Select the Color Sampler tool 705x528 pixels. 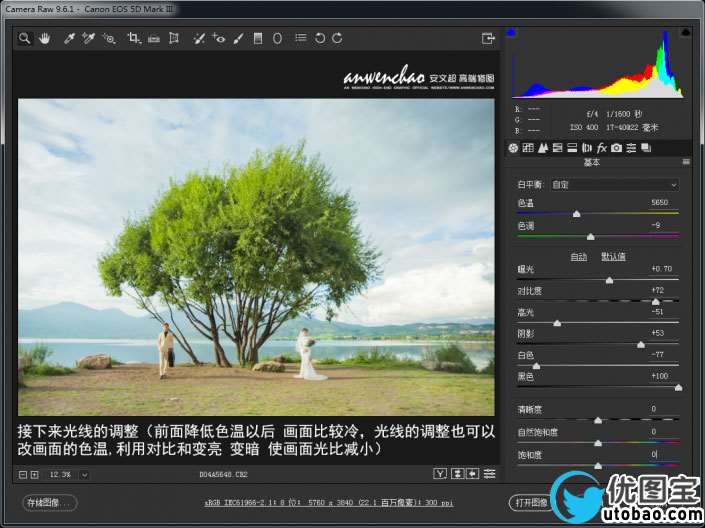(88, 38)
